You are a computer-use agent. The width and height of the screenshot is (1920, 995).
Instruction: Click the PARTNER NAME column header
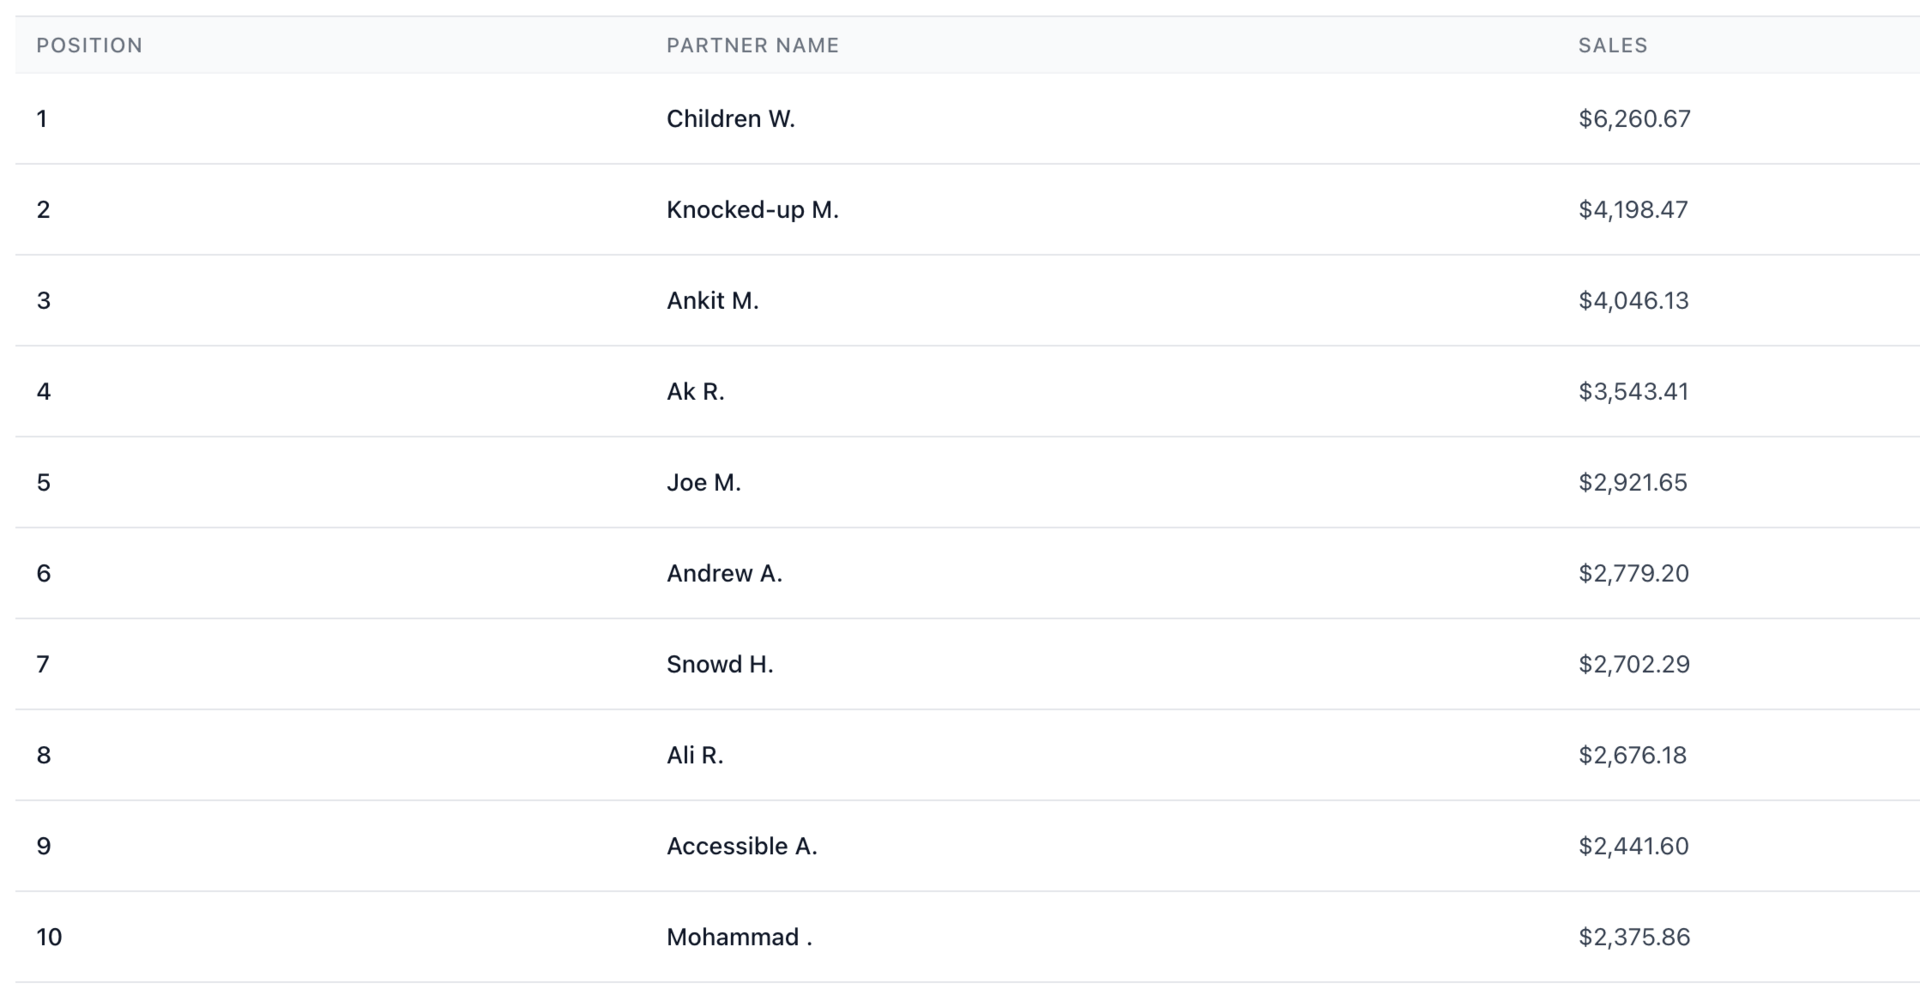752,45
